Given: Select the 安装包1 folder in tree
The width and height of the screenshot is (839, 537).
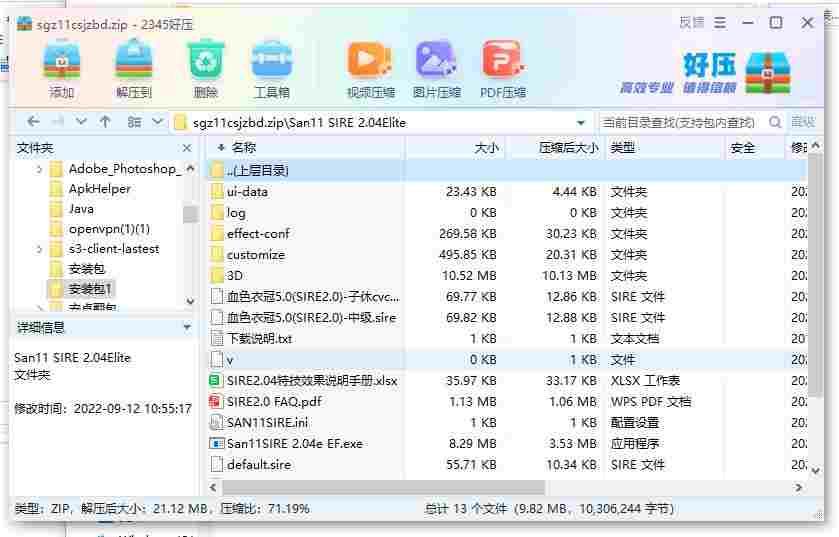Looking at the screenshot, I should (90, 289).
